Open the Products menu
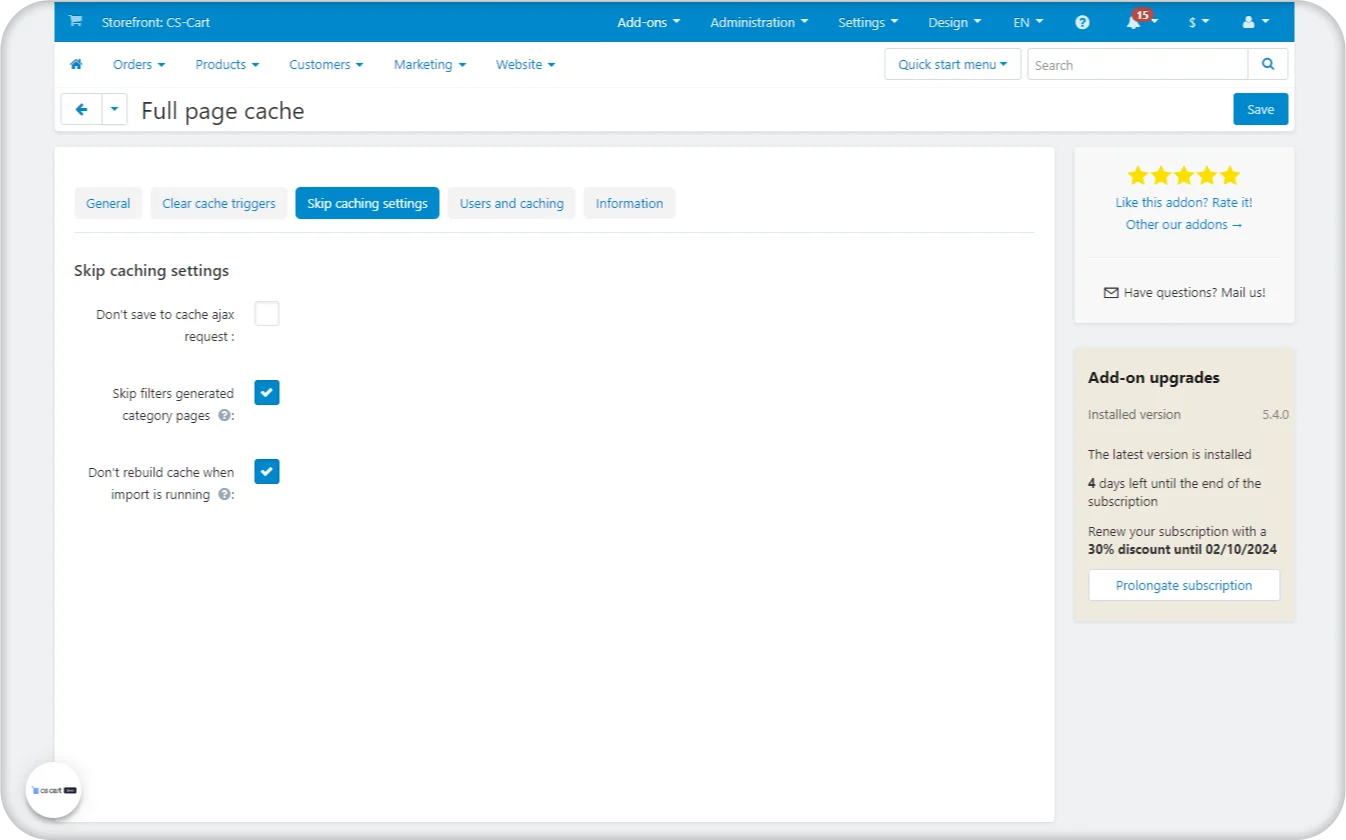Screen dimensions: 1346x840 coord(227,64)
